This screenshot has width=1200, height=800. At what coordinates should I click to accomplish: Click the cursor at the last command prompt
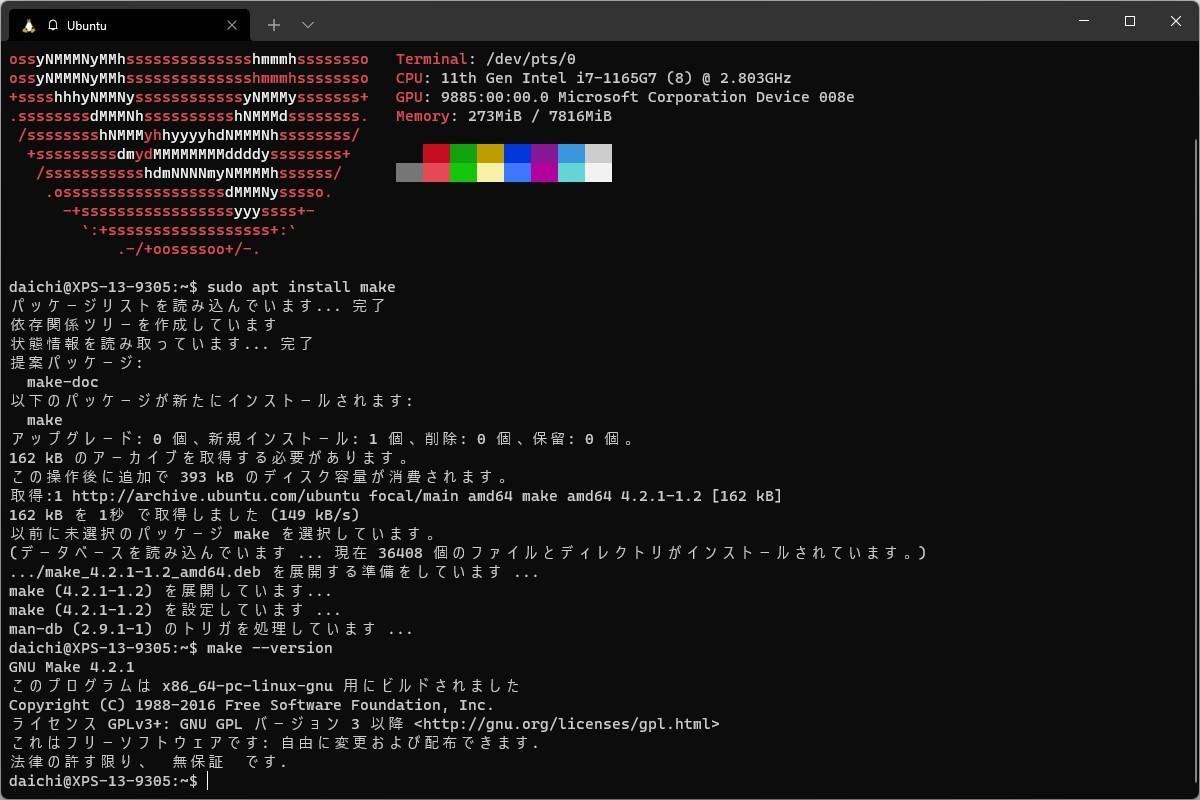pos(208,781)
